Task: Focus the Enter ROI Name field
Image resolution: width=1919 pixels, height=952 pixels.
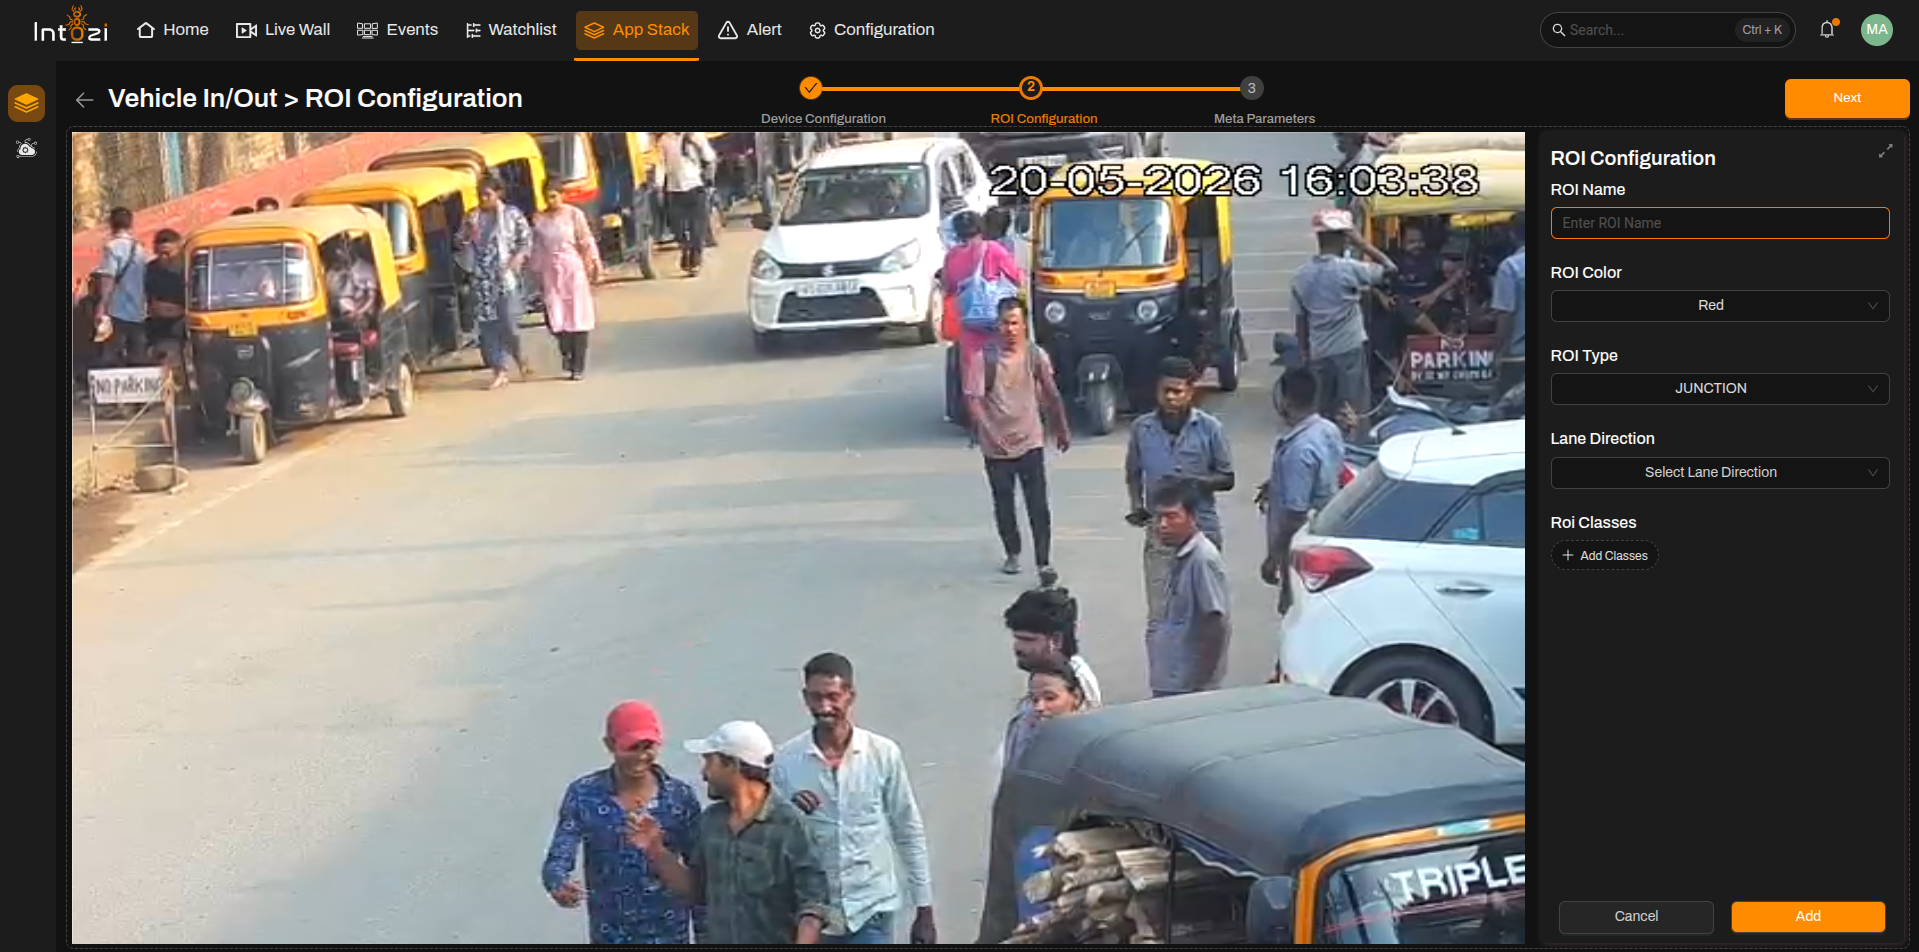Action: click(x=1719, y=223)
